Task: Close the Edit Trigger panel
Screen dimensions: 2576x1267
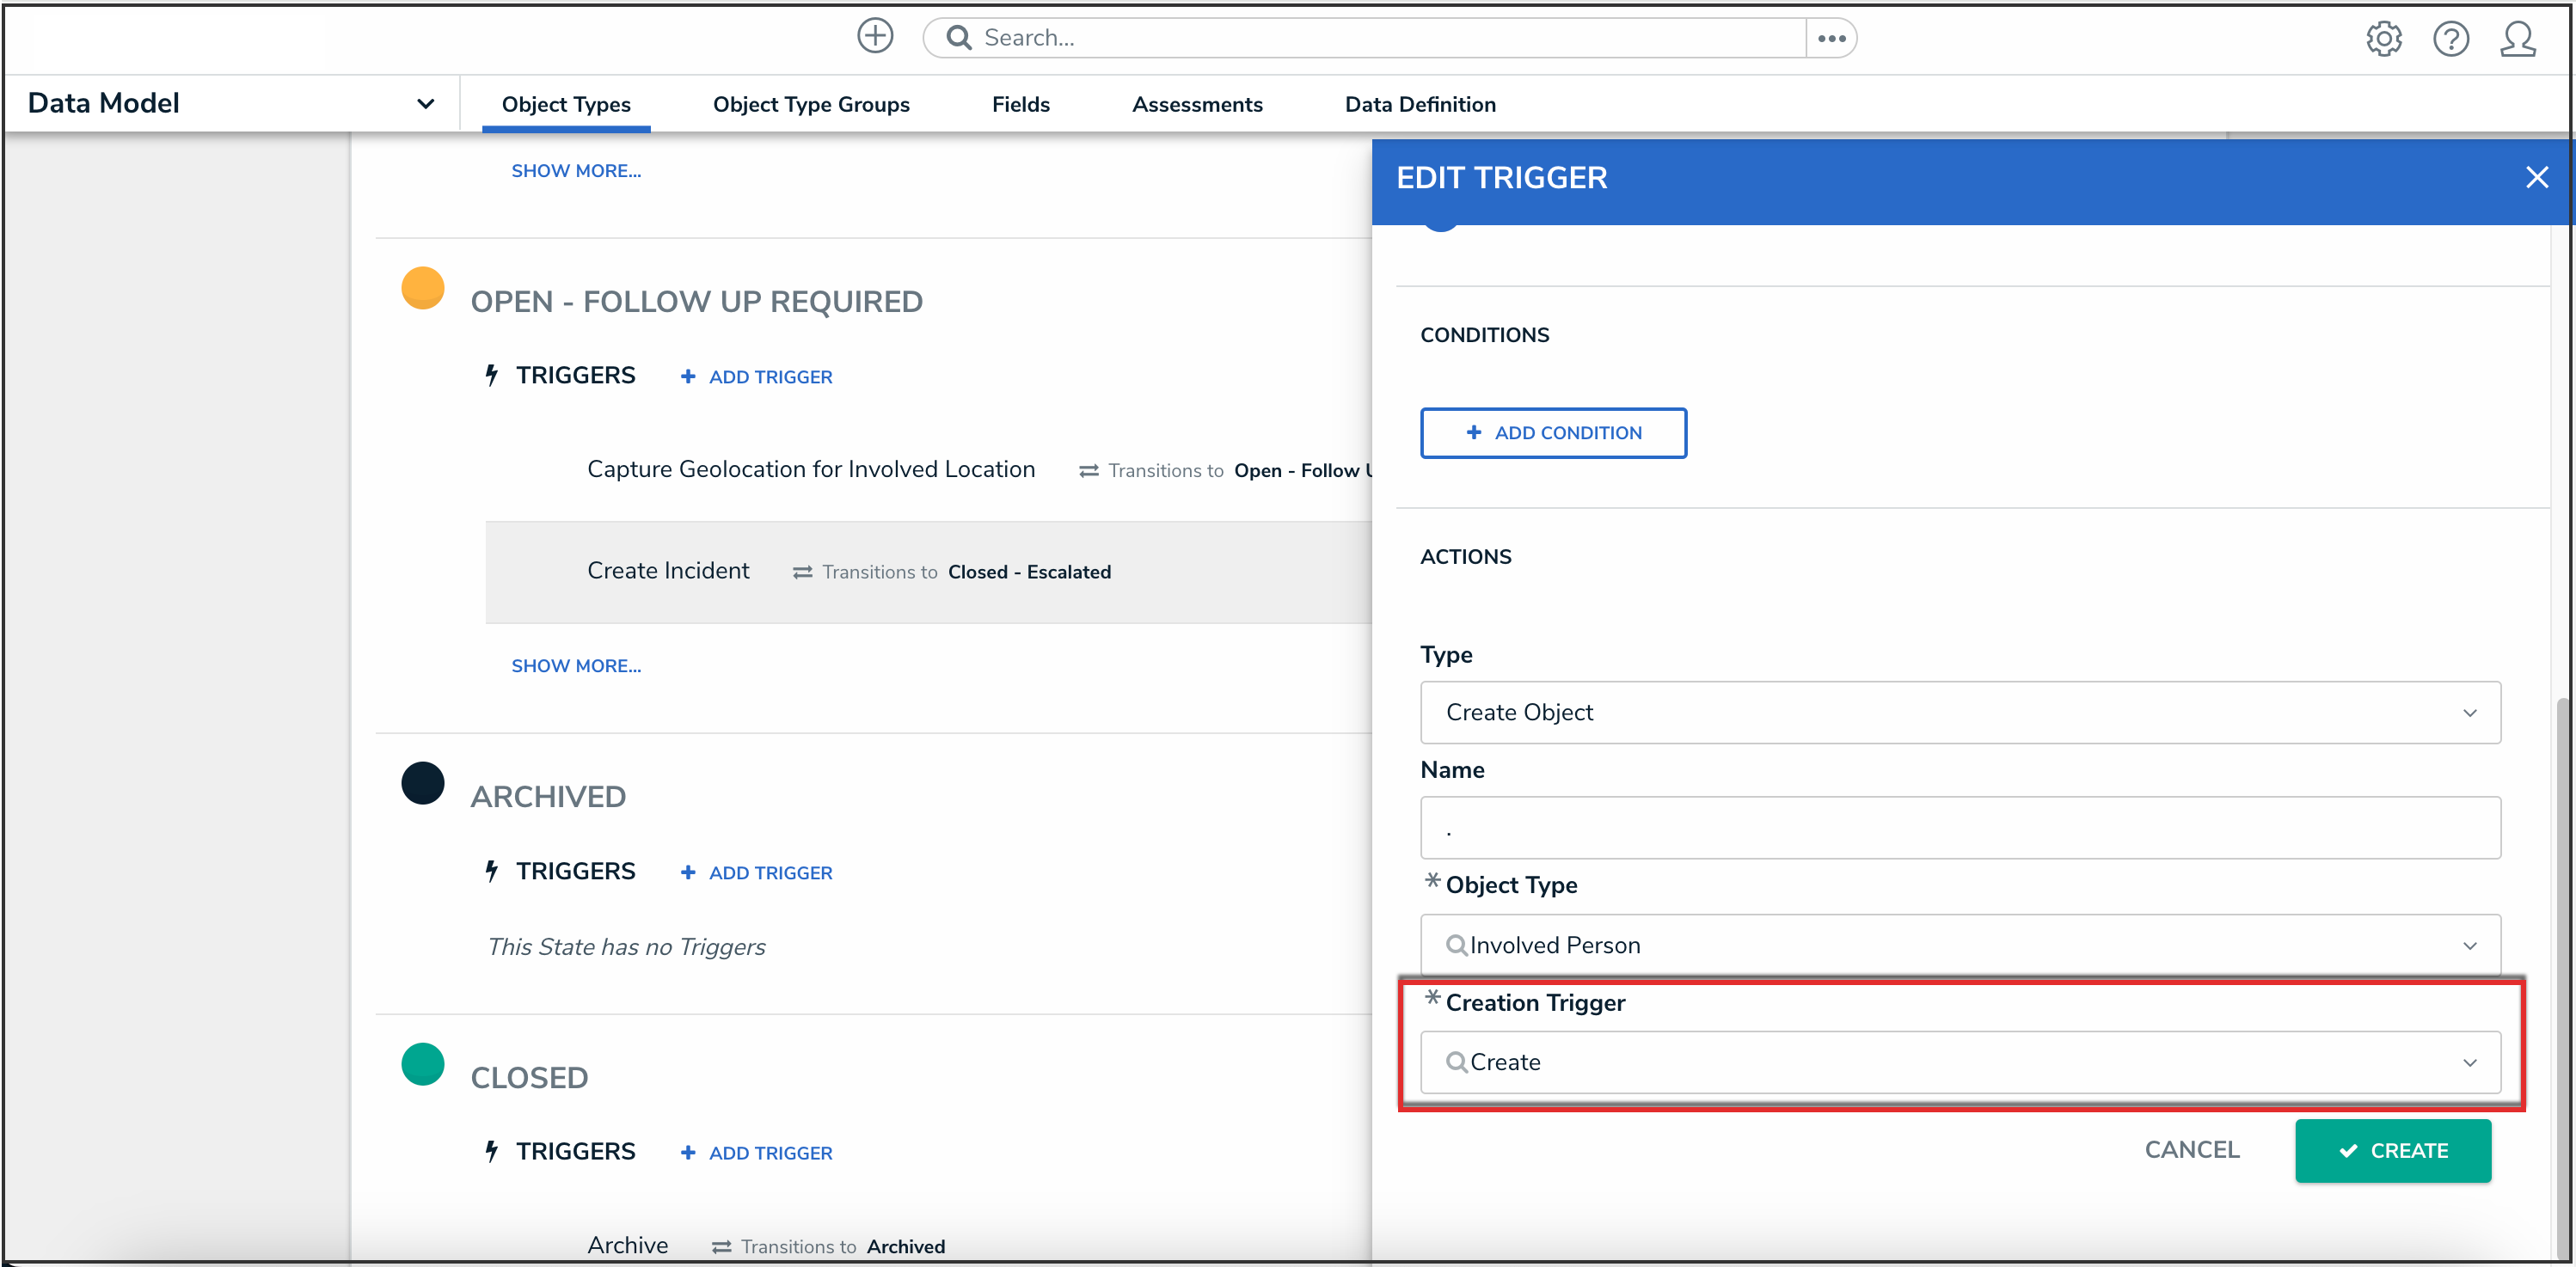Action: pos(2536,178)
